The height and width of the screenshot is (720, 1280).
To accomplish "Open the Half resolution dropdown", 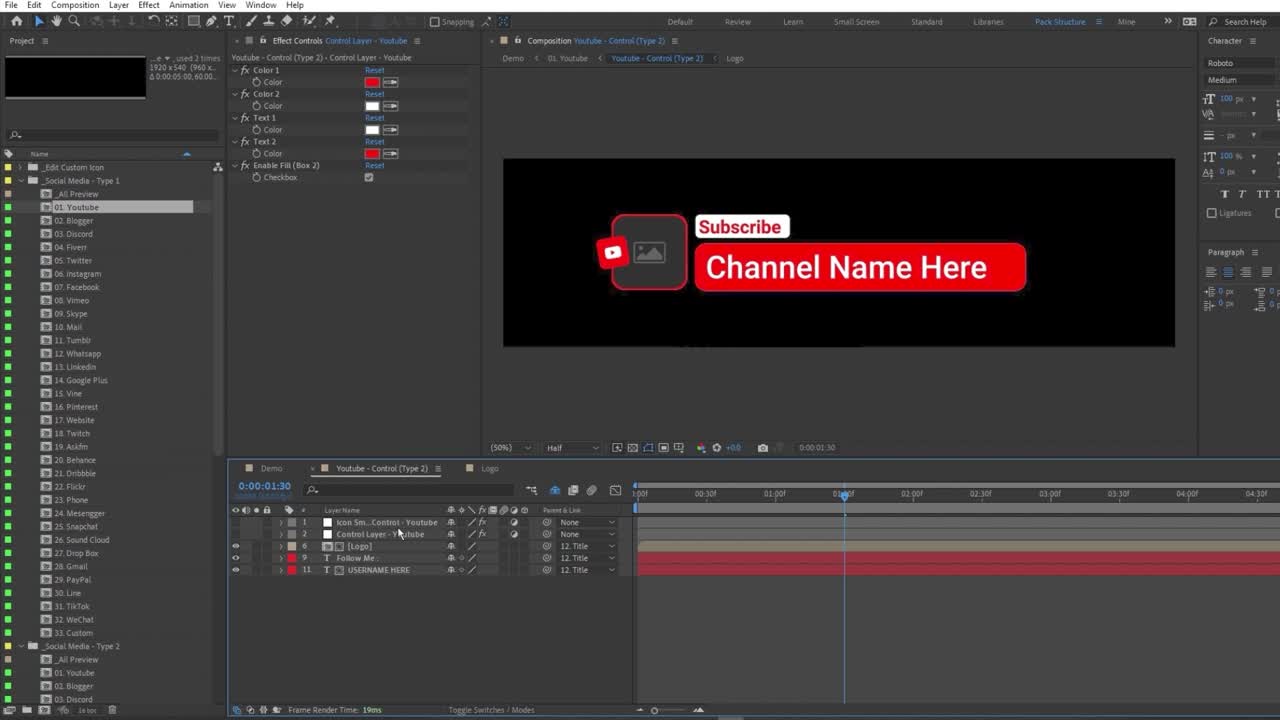I will pos(568,447).
